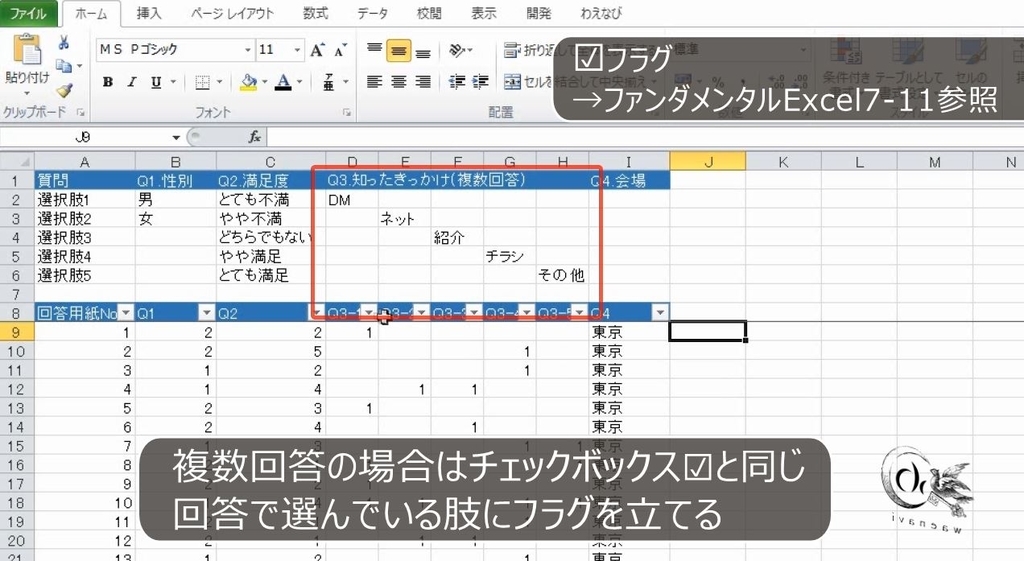The image size is (1024, 561).
Task: Click the Format Painter brush icon
Action: tap(63, 90)
